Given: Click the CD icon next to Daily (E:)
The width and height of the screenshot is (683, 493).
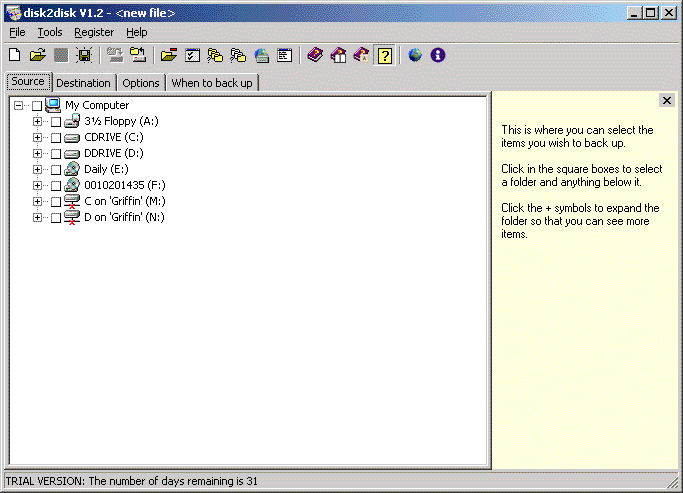Looking at the screenshot, I should pos(72,169).
